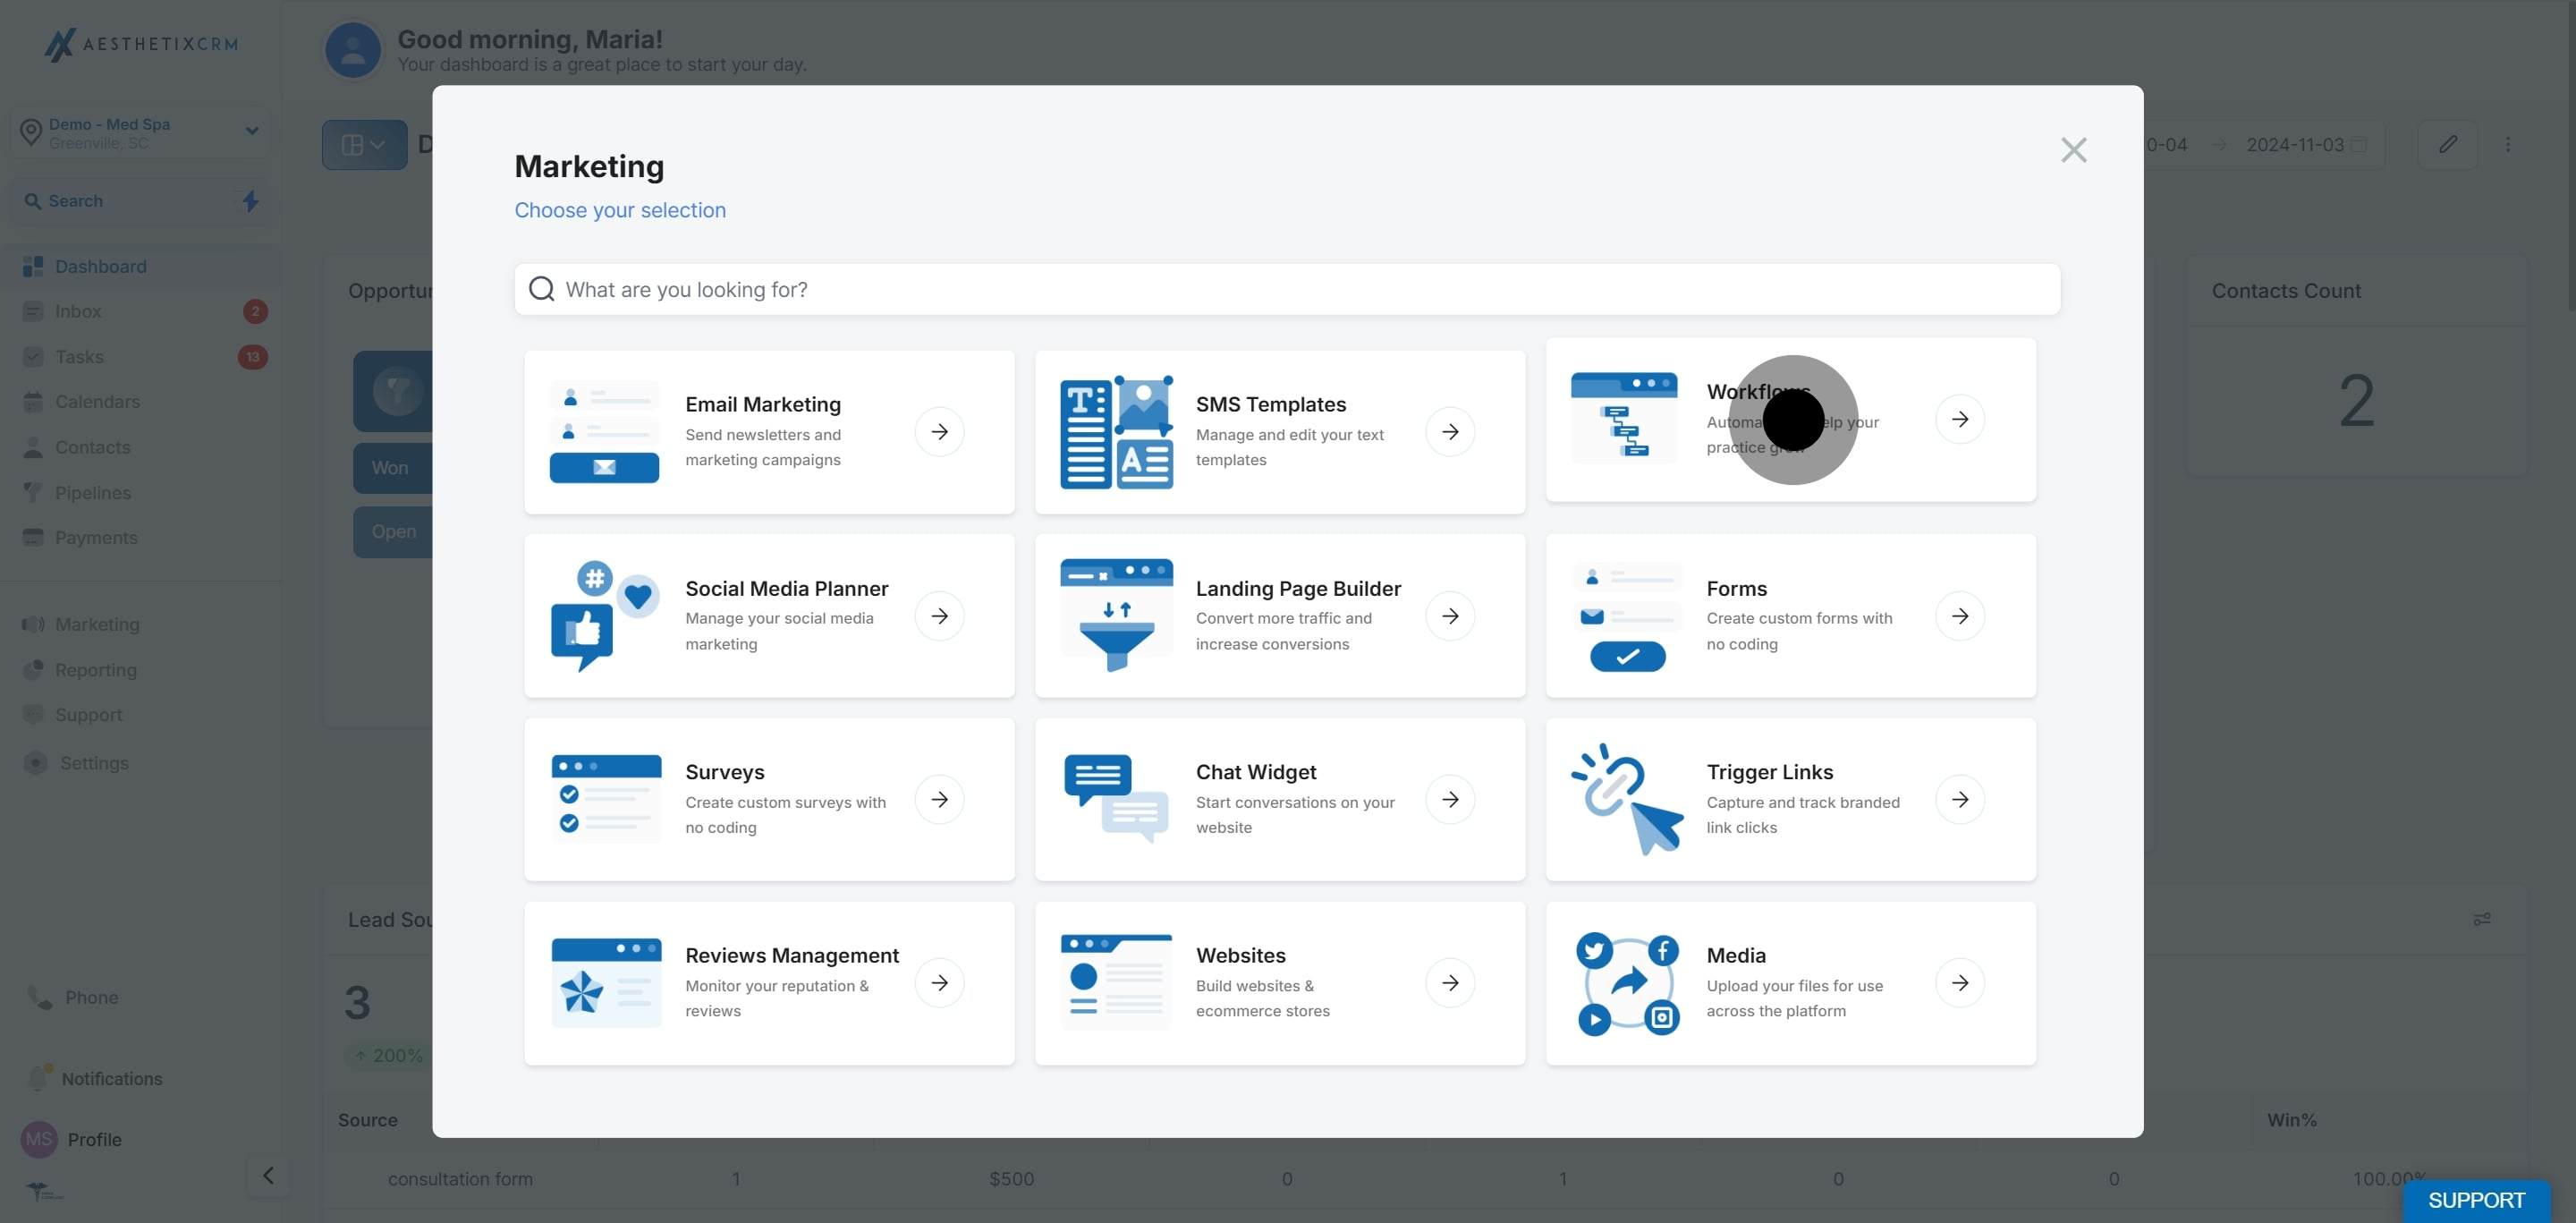The image size is (2576, 1223).
Task: Open the dashboard layout dropdown button
Action: point(364,145)
